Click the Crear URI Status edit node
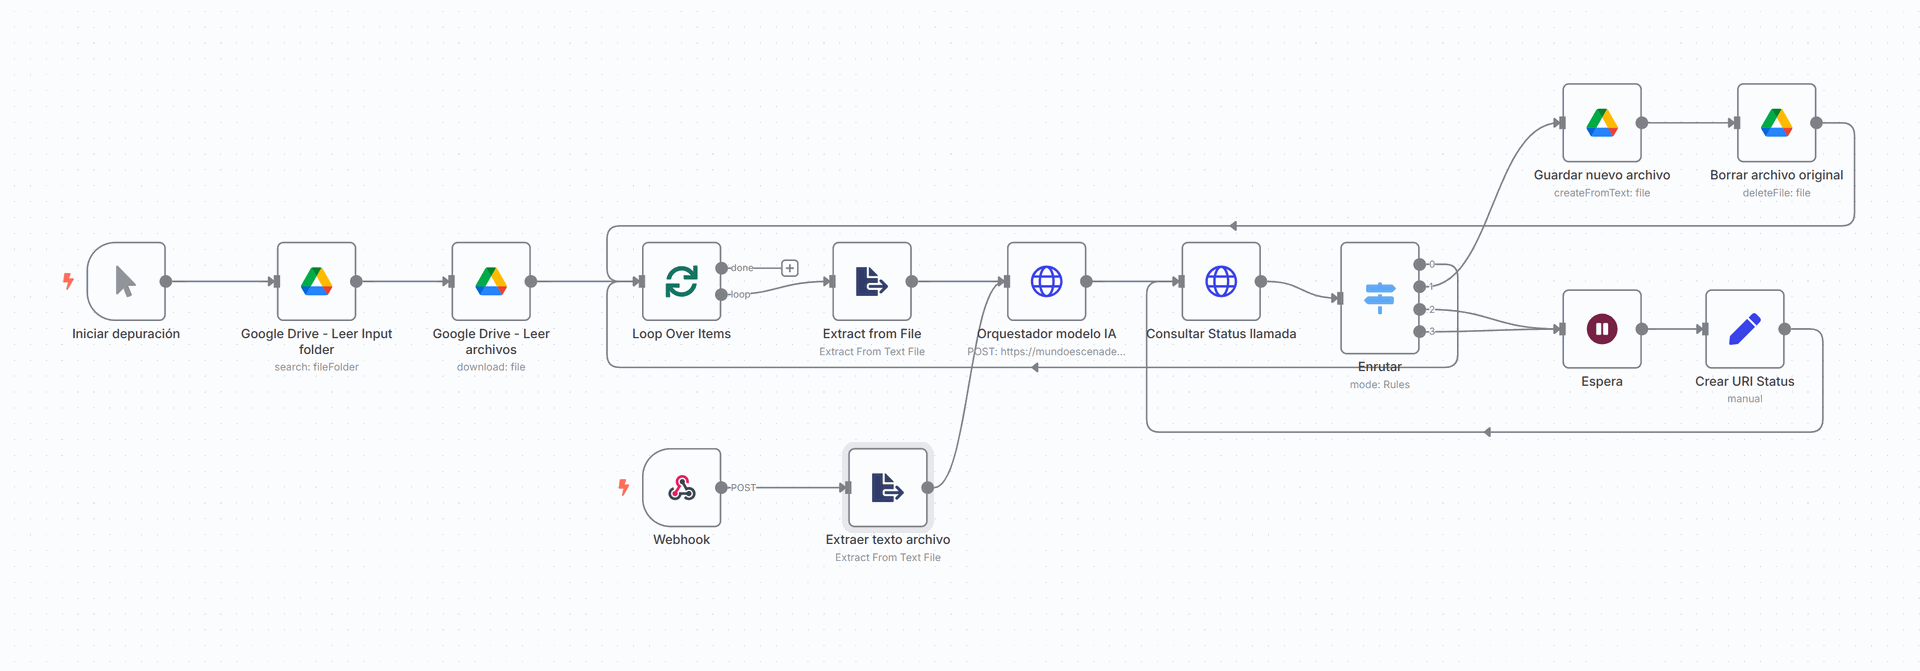The height and width of the screenshot is (671, 1920). pyautogui.click(x=1744, y=329)
